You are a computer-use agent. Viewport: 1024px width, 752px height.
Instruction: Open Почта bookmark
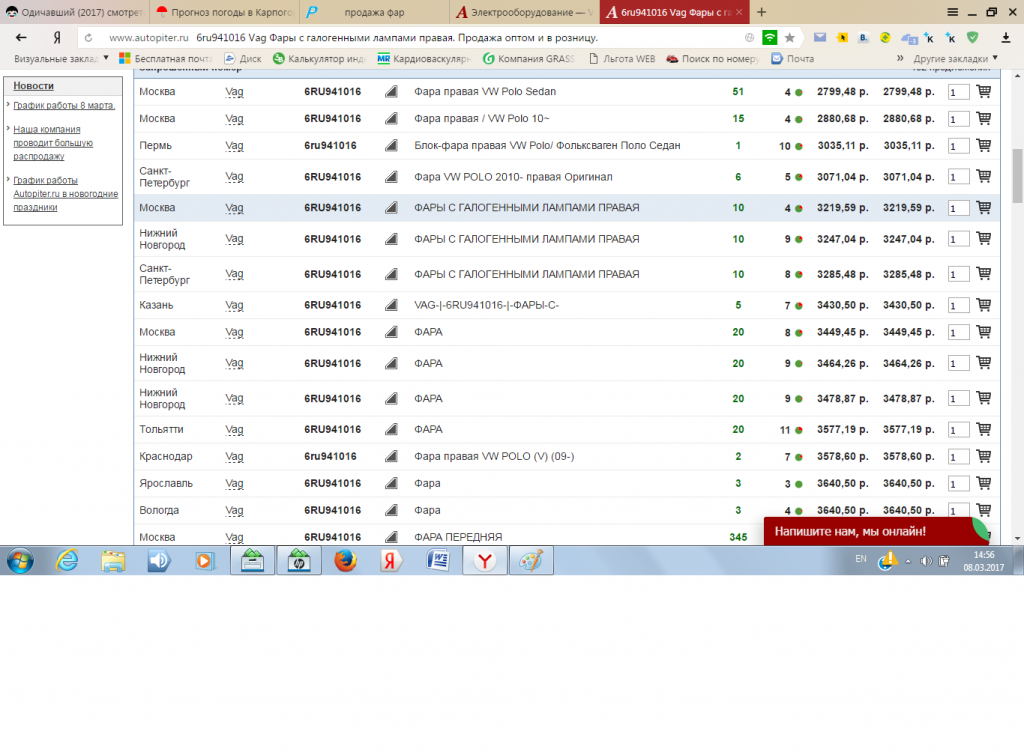pyautogui.click(x=793, y=58)
